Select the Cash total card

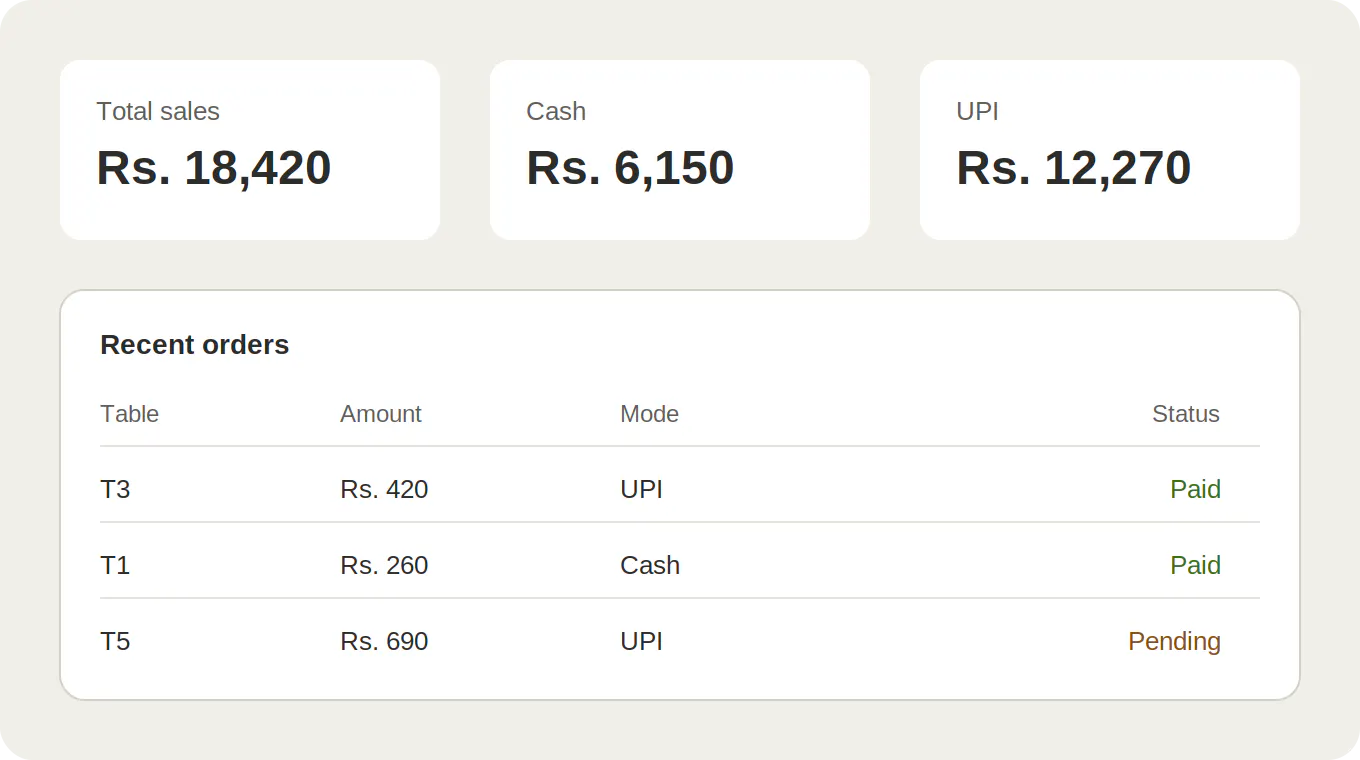coord(680,150)
